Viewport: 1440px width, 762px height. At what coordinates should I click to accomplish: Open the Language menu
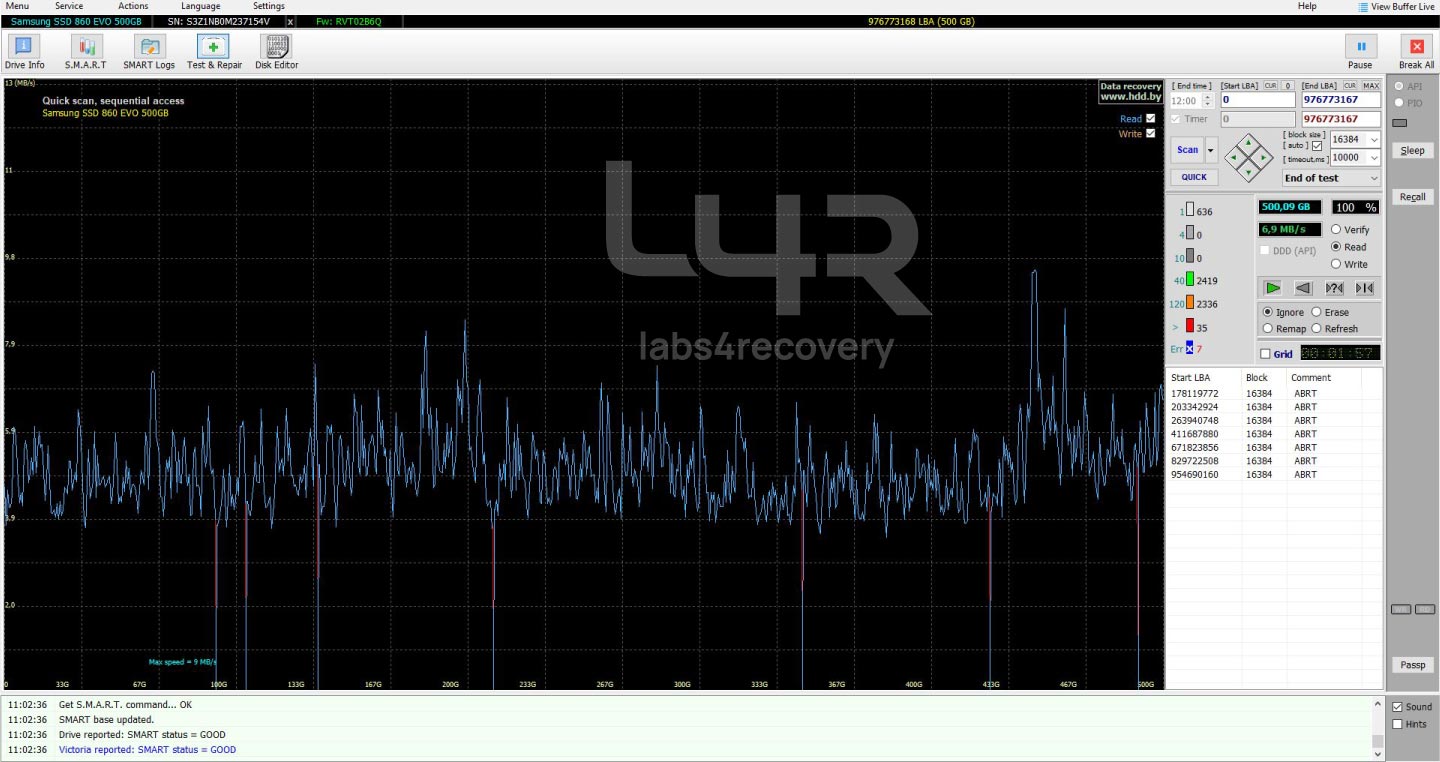pyautogui.click(x=200, y=6)
